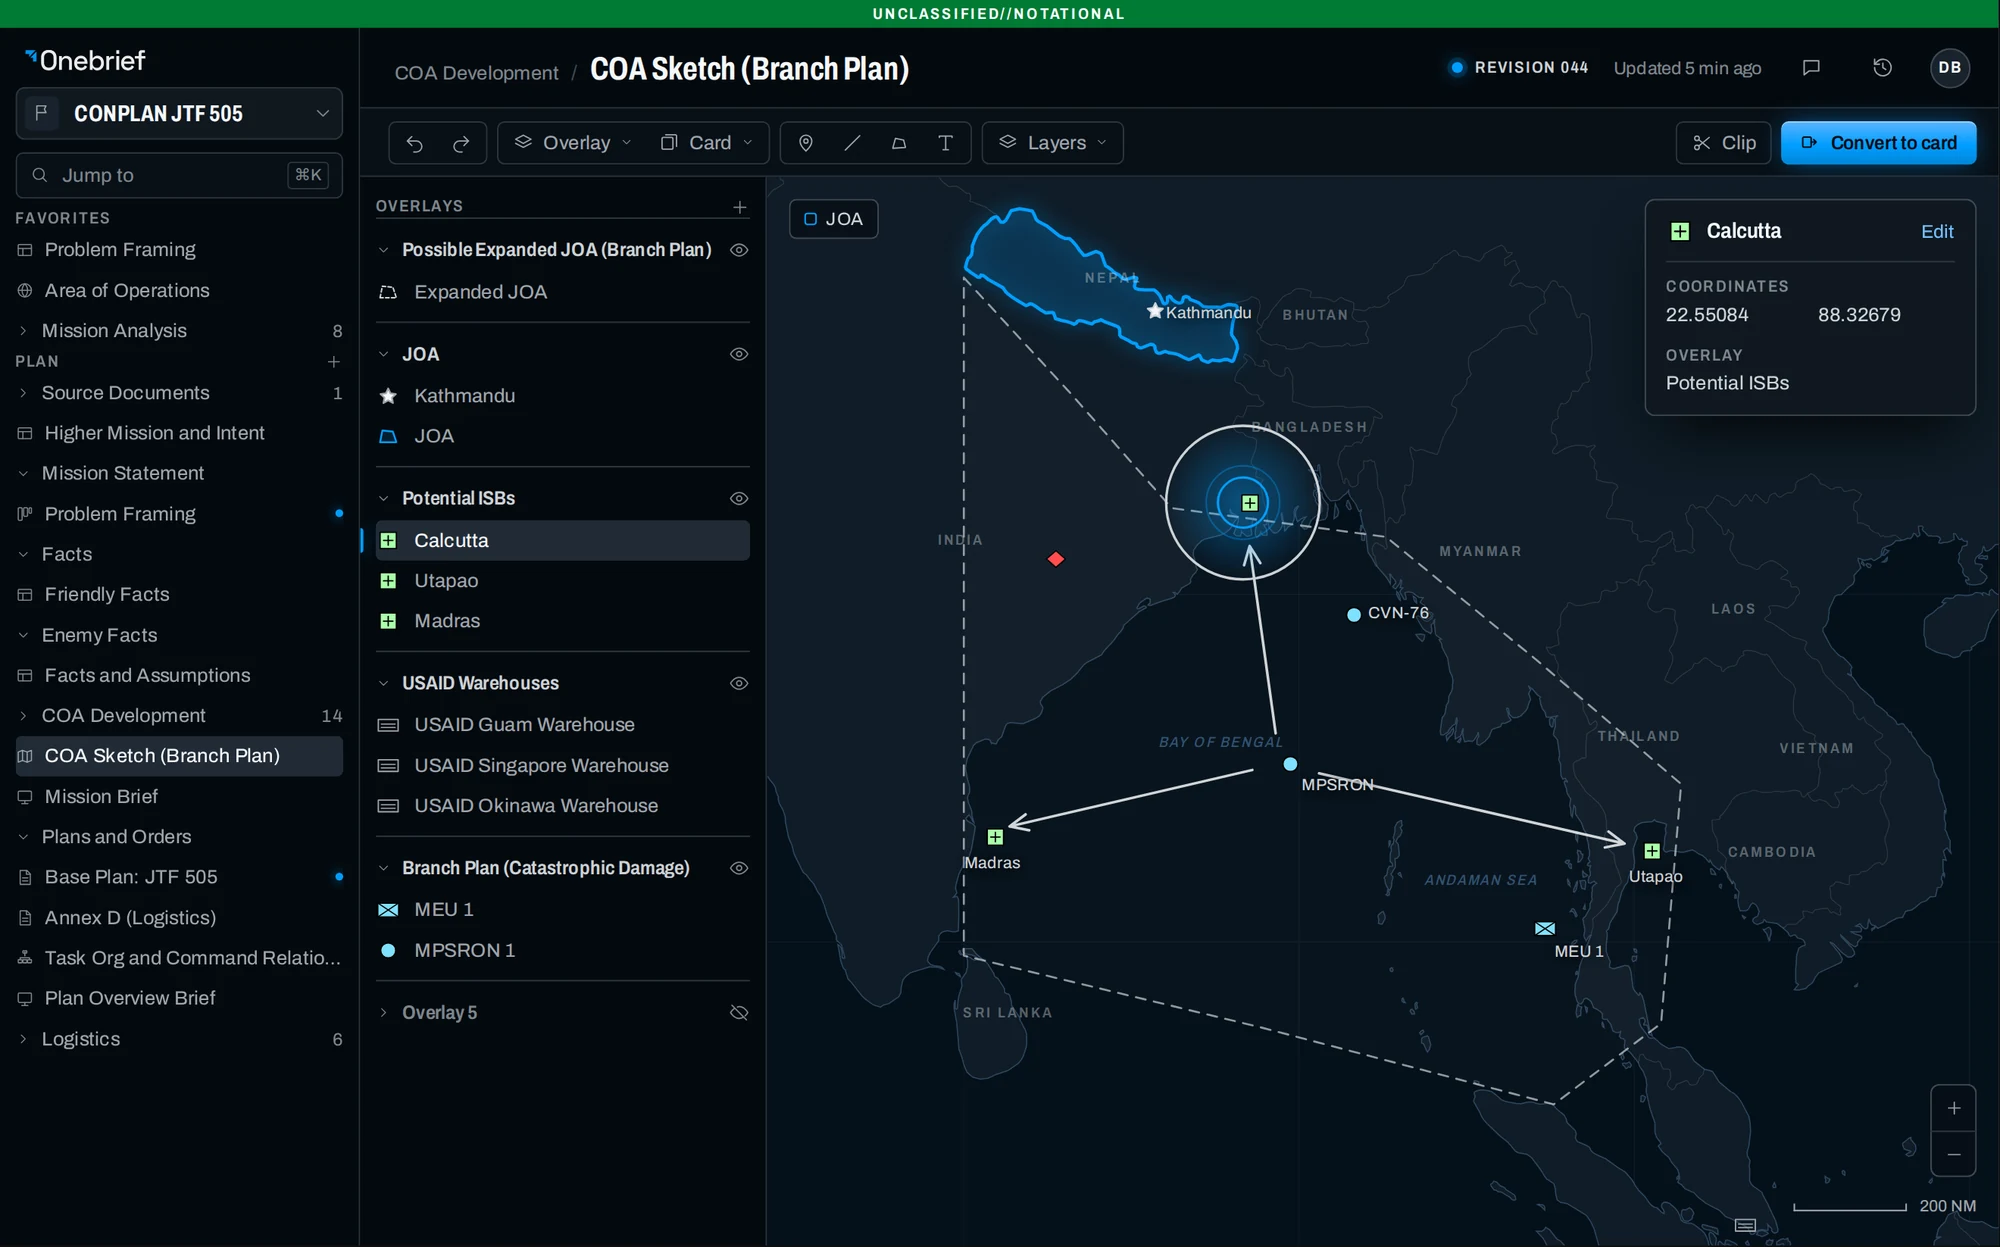Click the red diamond marker in India
The width and height of the screenshot is (2000, 1247).
click(1056, 559)
